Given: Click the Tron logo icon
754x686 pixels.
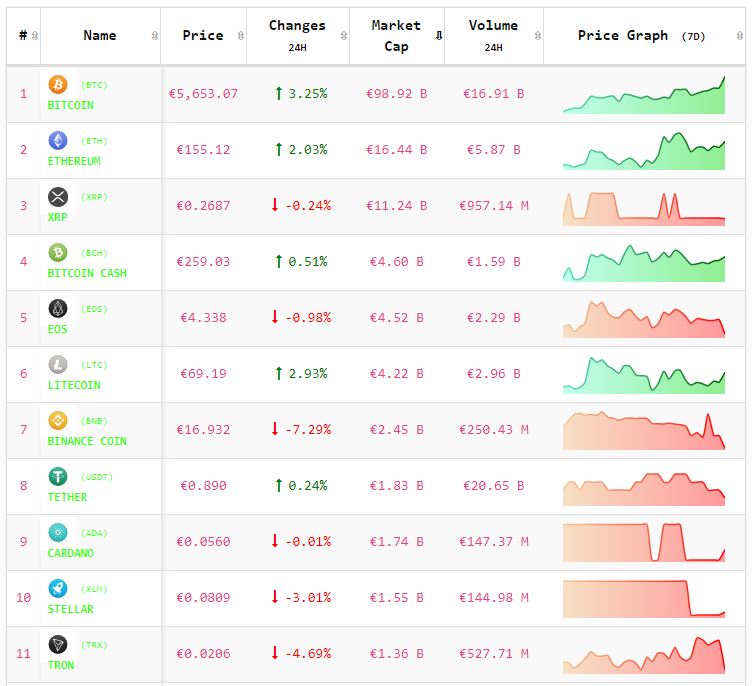Looking at the screenshot, I should coord(58,645).
